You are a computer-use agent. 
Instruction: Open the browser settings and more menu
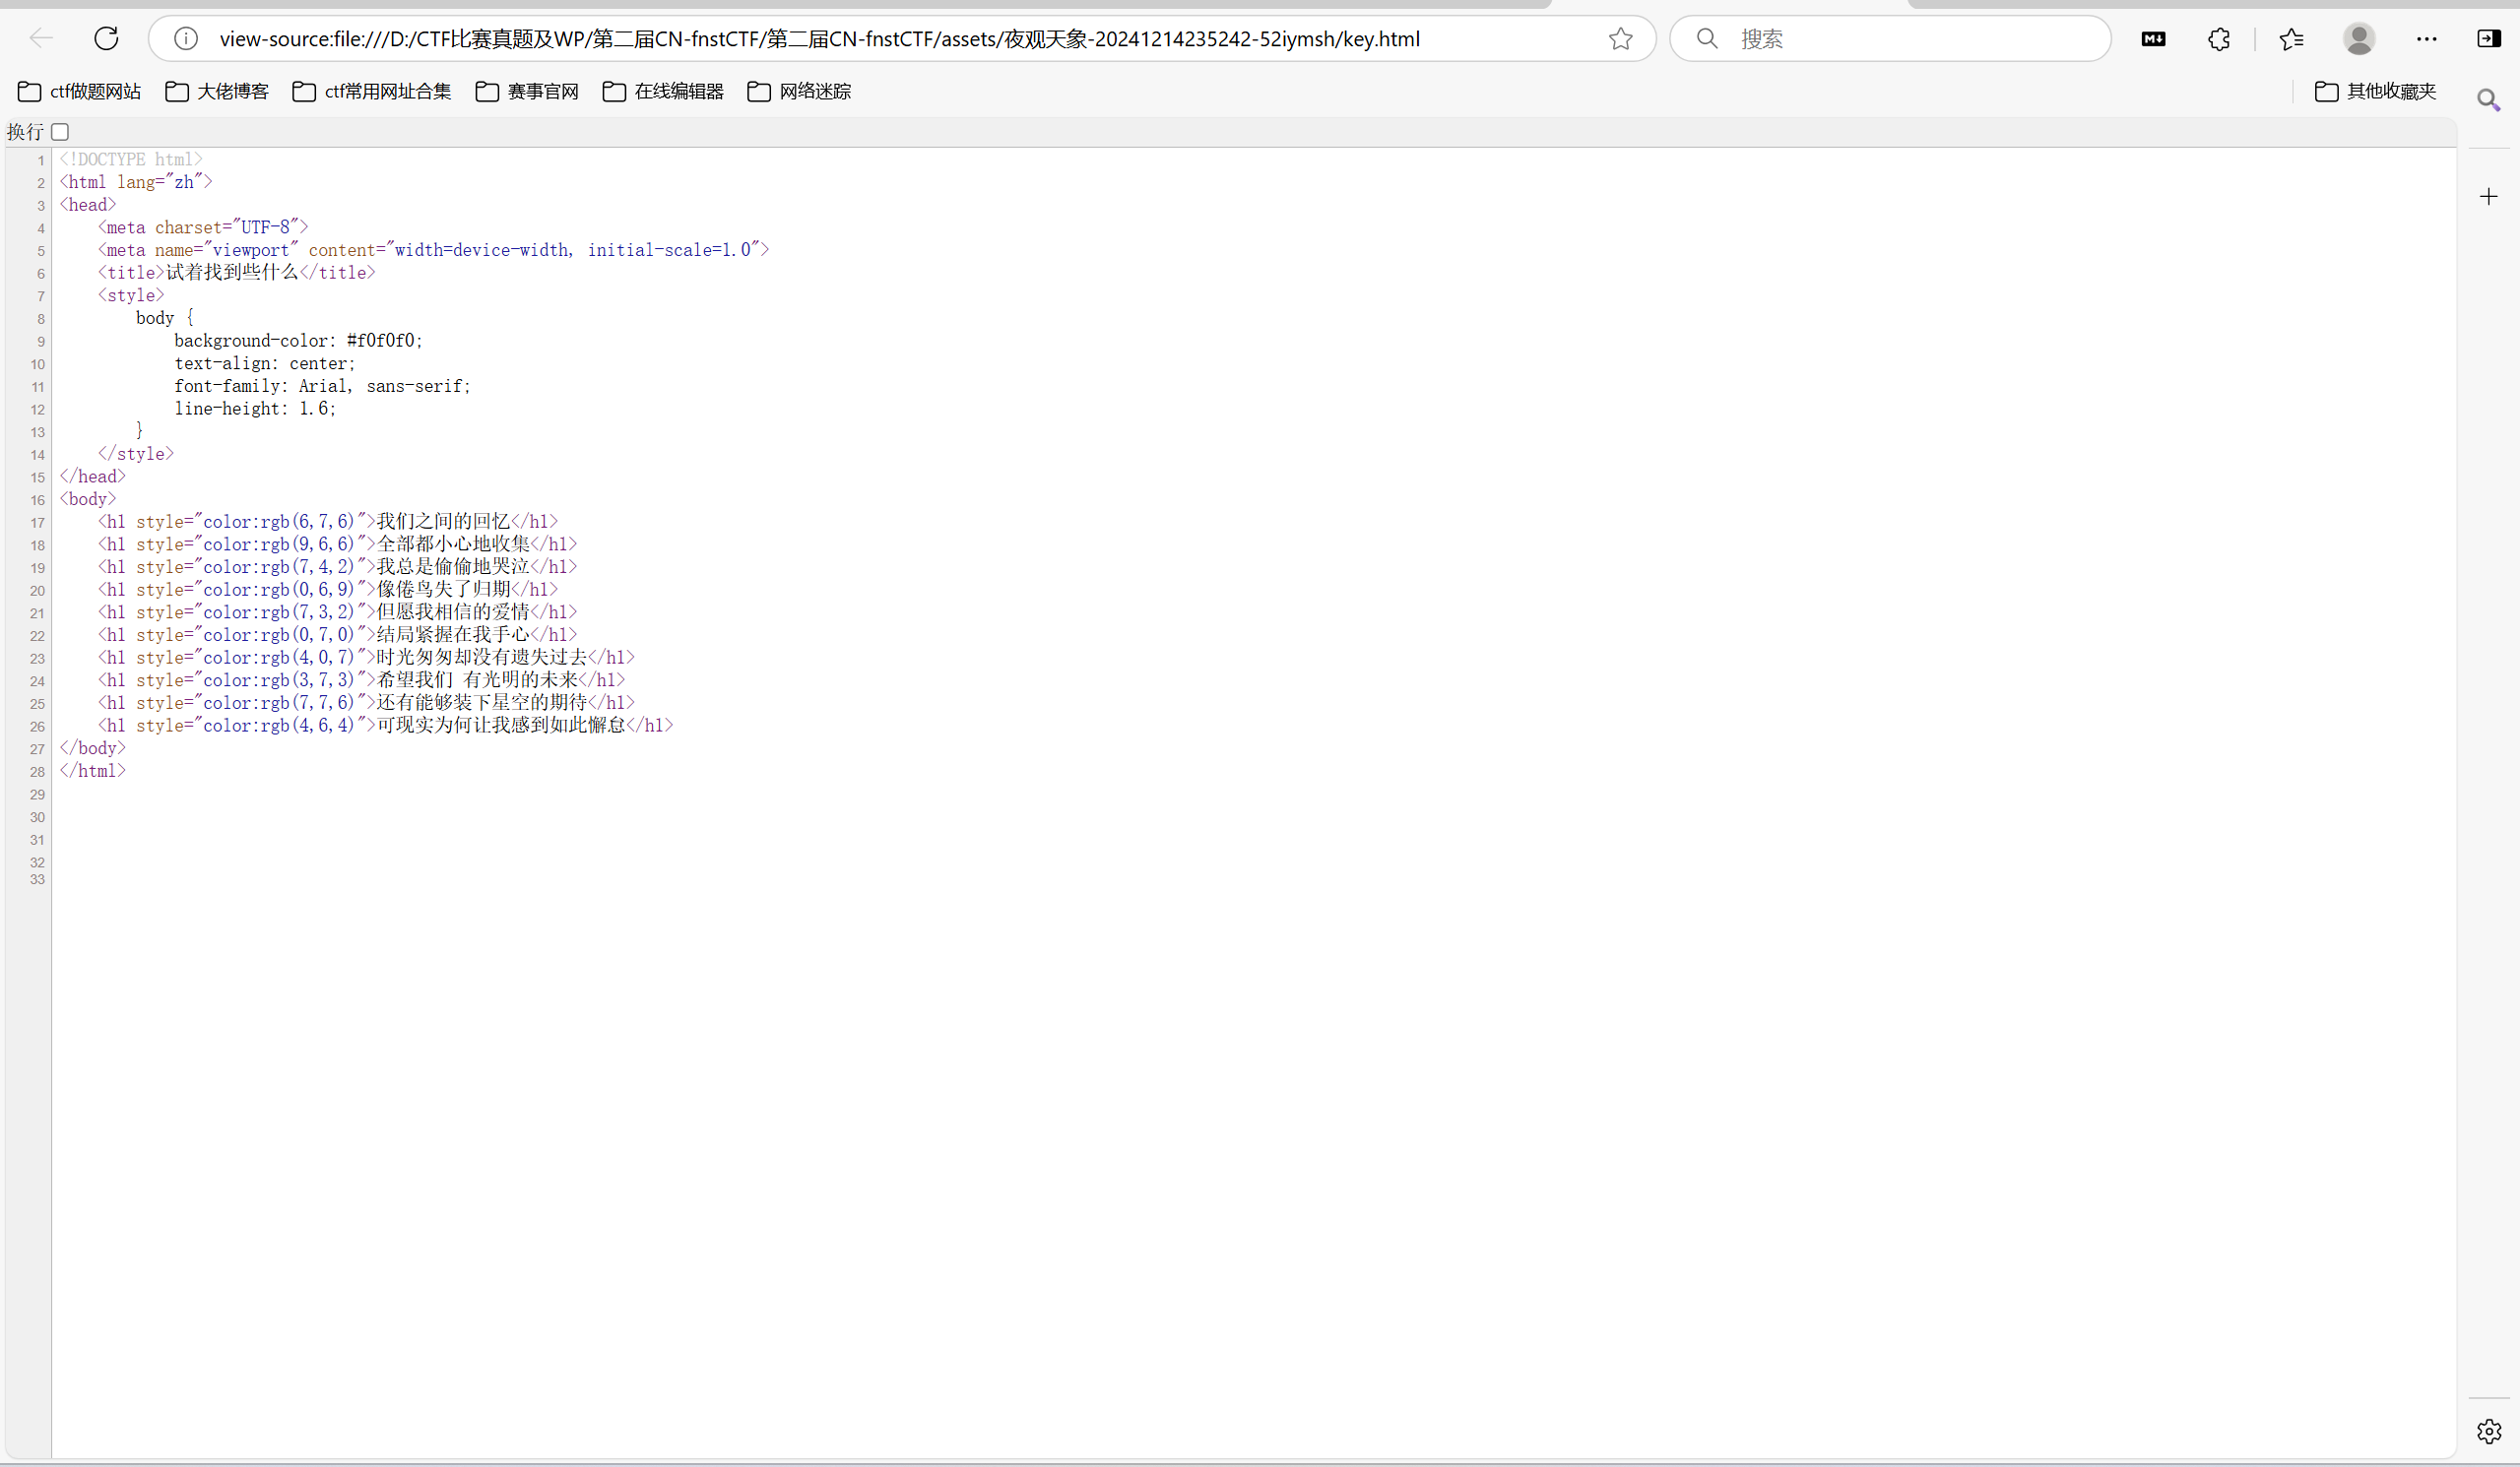tap(2426, 39)
